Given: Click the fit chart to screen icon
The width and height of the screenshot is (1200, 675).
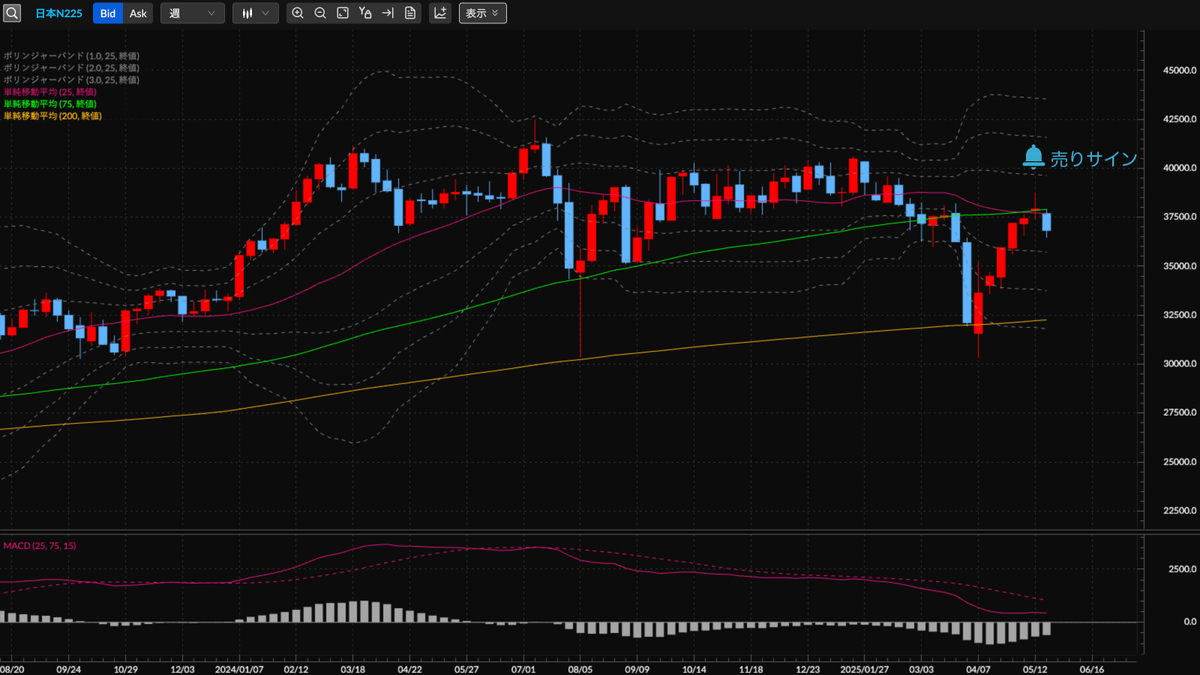Looking at the screenshot, I should (x=343, y=13).
